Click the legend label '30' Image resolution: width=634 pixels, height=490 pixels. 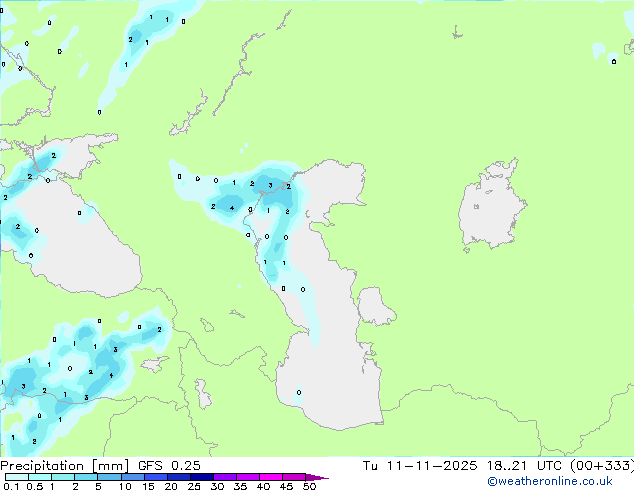tap(217, 486)
